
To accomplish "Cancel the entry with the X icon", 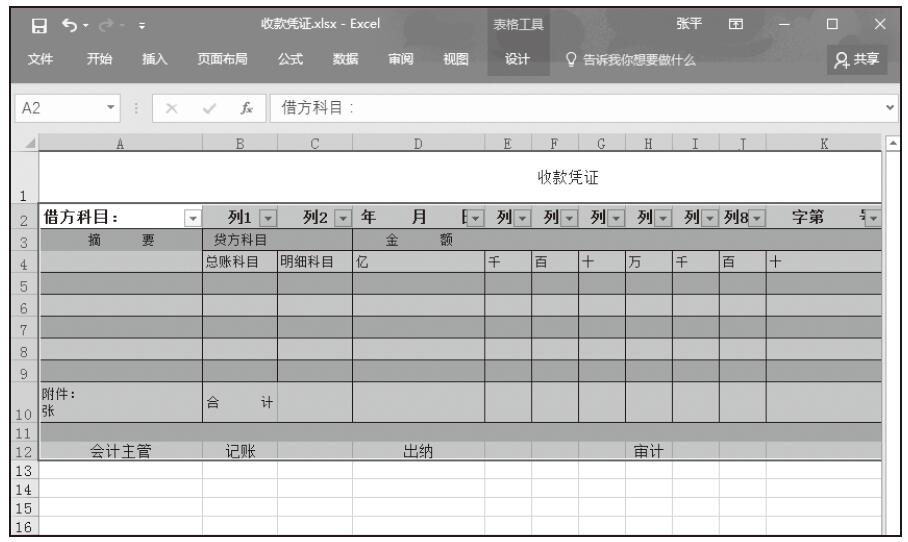I will (171, 107).
